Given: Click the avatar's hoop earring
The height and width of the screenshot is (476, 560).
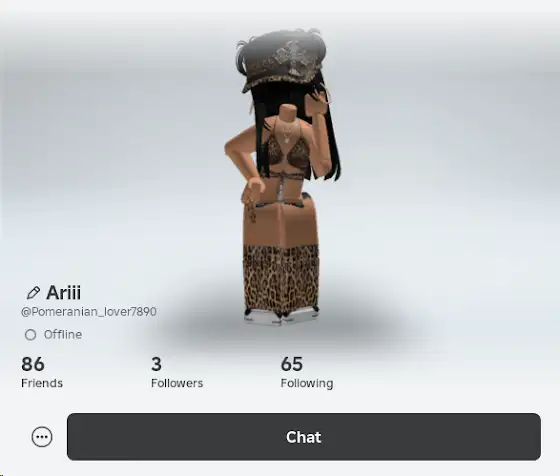Looking at the screenshot, I should click(x=328, y=96).
